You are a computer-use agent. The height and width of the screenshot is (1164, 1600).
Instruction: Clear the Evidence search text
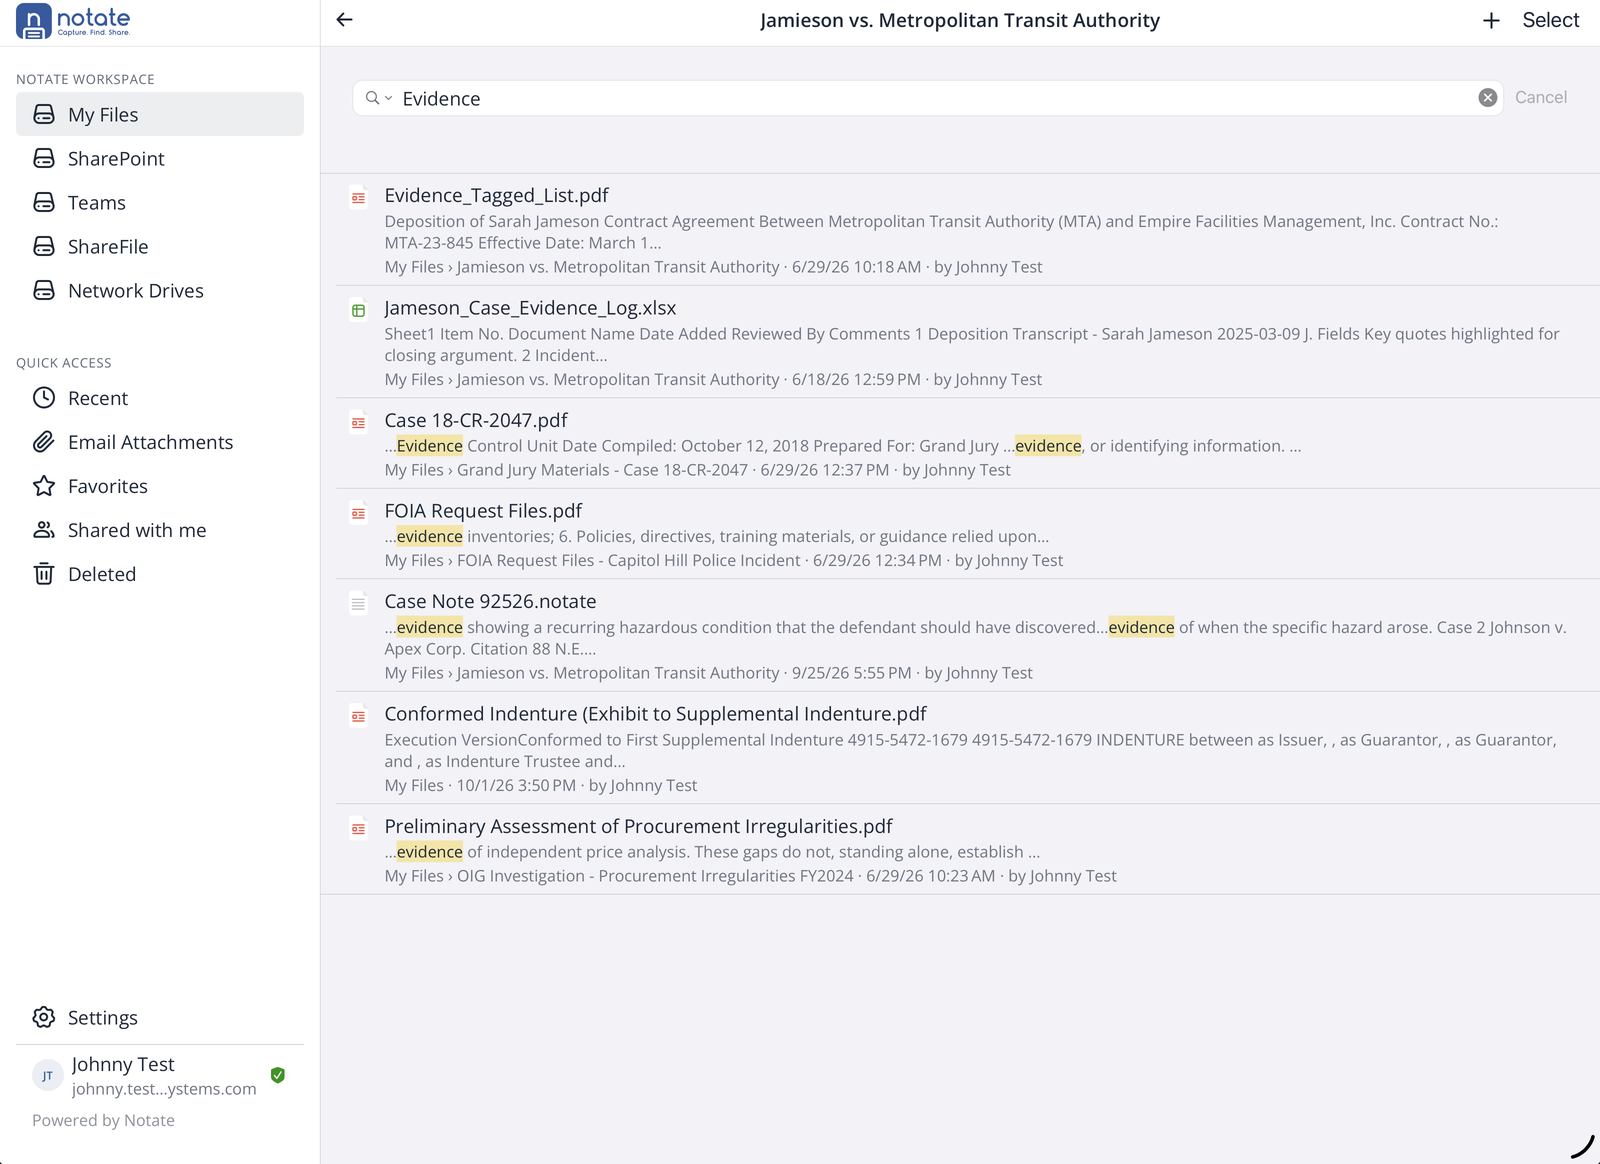click(x=1488, y=97)
